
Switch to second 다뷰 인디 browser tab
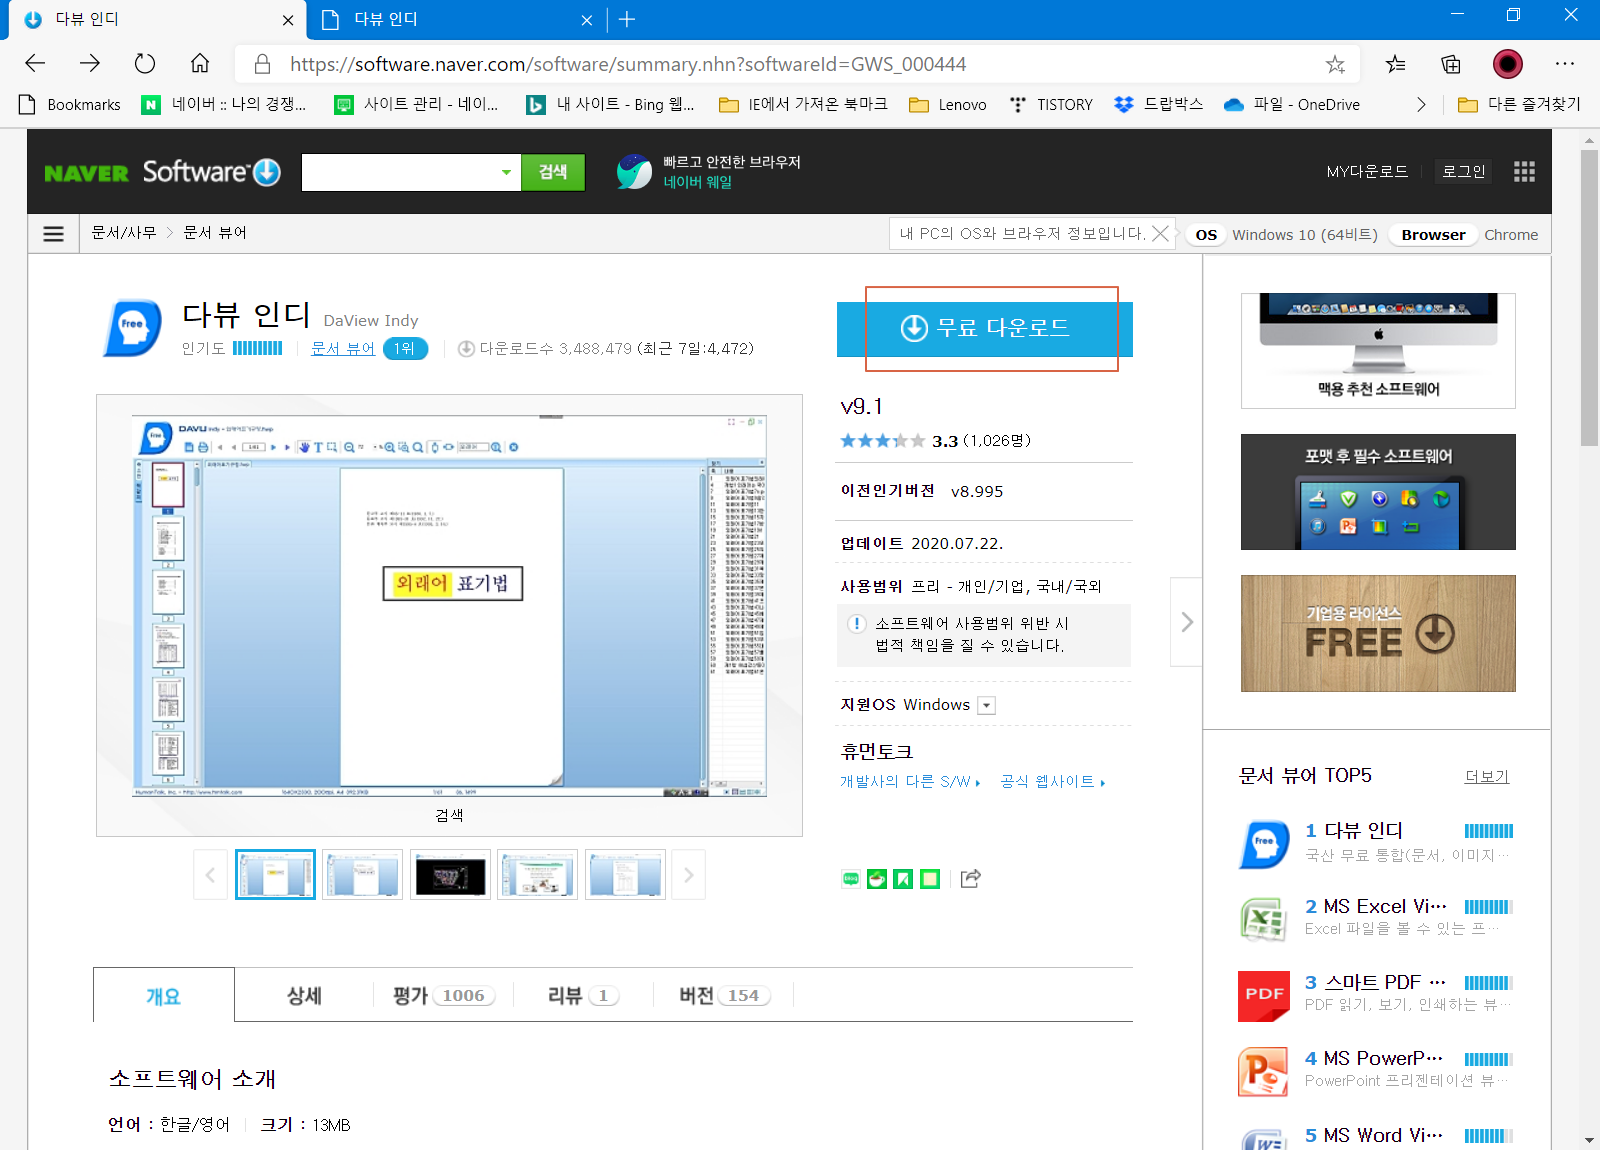coord(455,19)
